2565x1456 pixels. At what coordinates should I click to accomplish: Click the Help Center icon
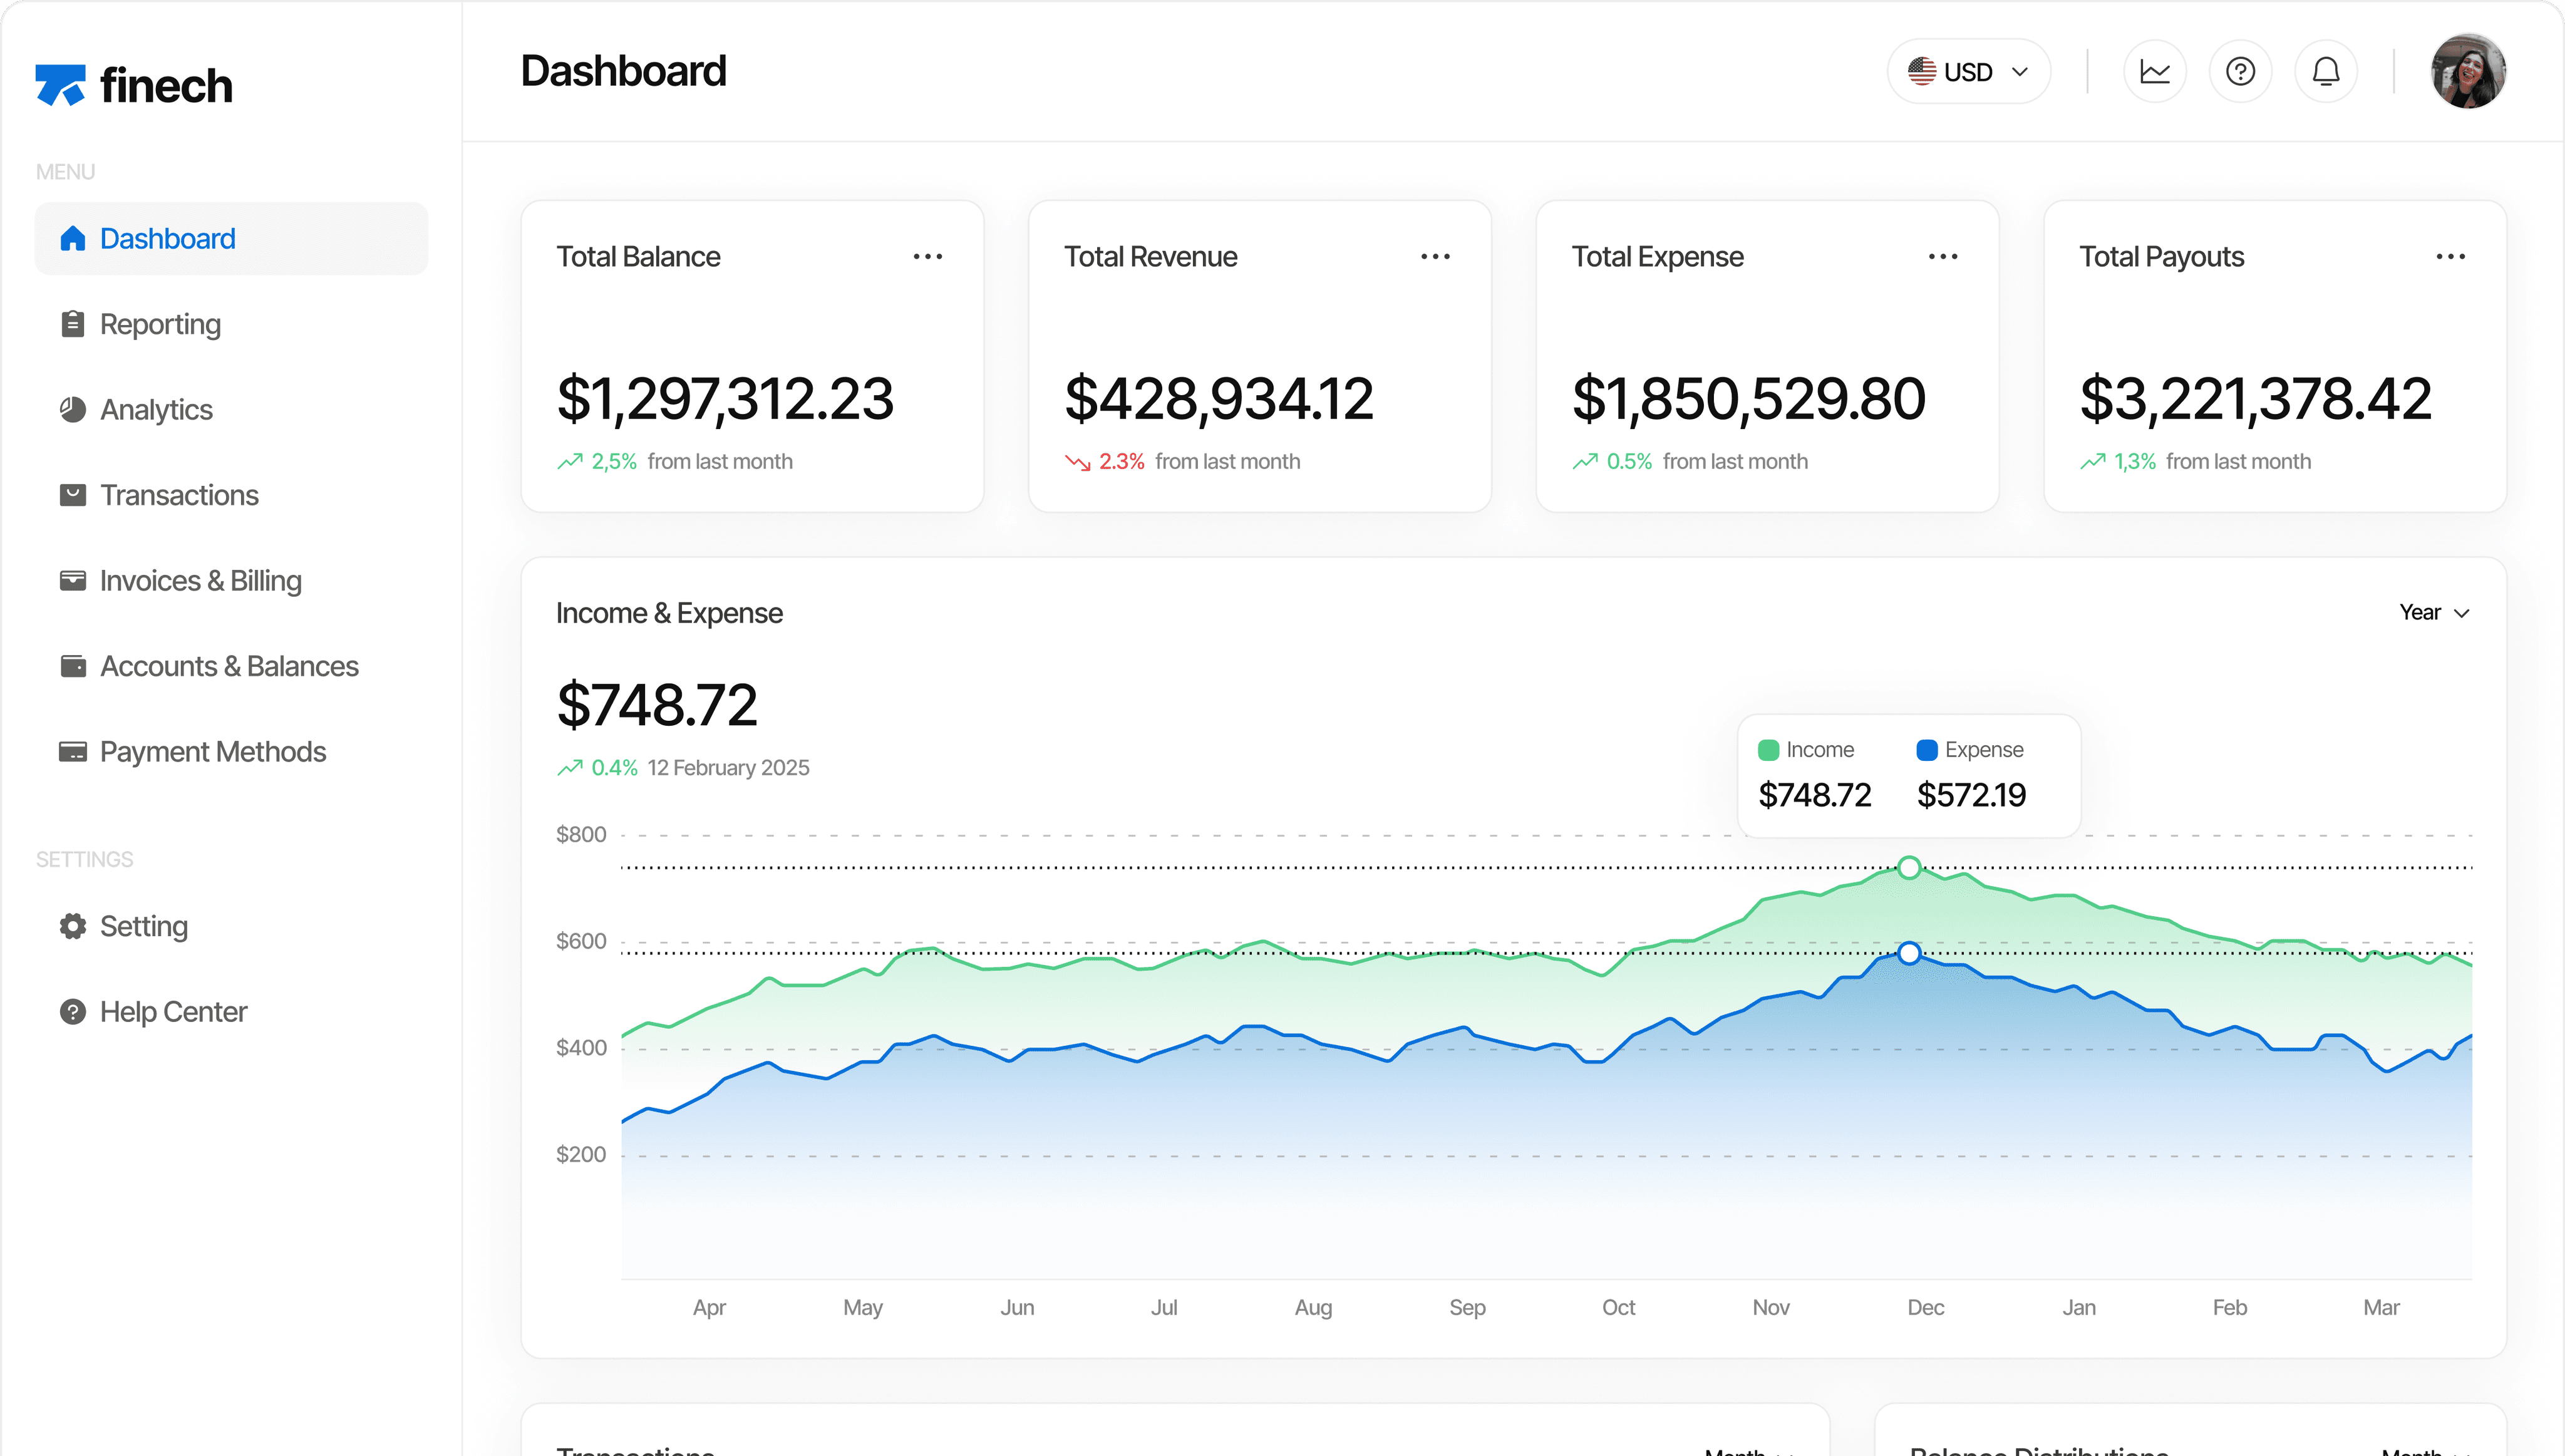tap(73, 1011)
